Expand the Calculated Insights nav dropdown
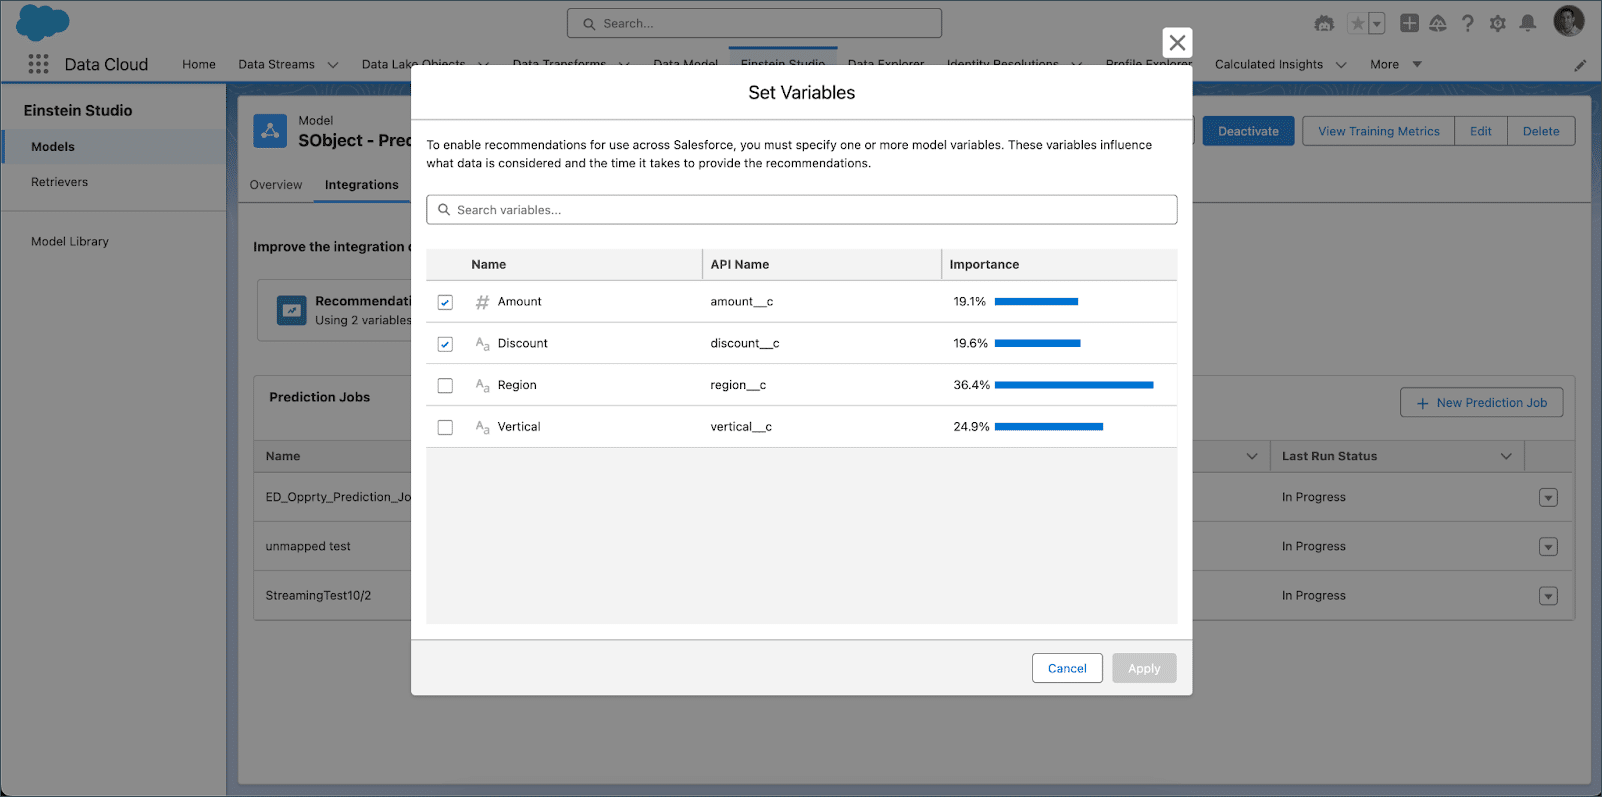The height and width of the screenshot is (797, 1602). (x=1341, y=65)
